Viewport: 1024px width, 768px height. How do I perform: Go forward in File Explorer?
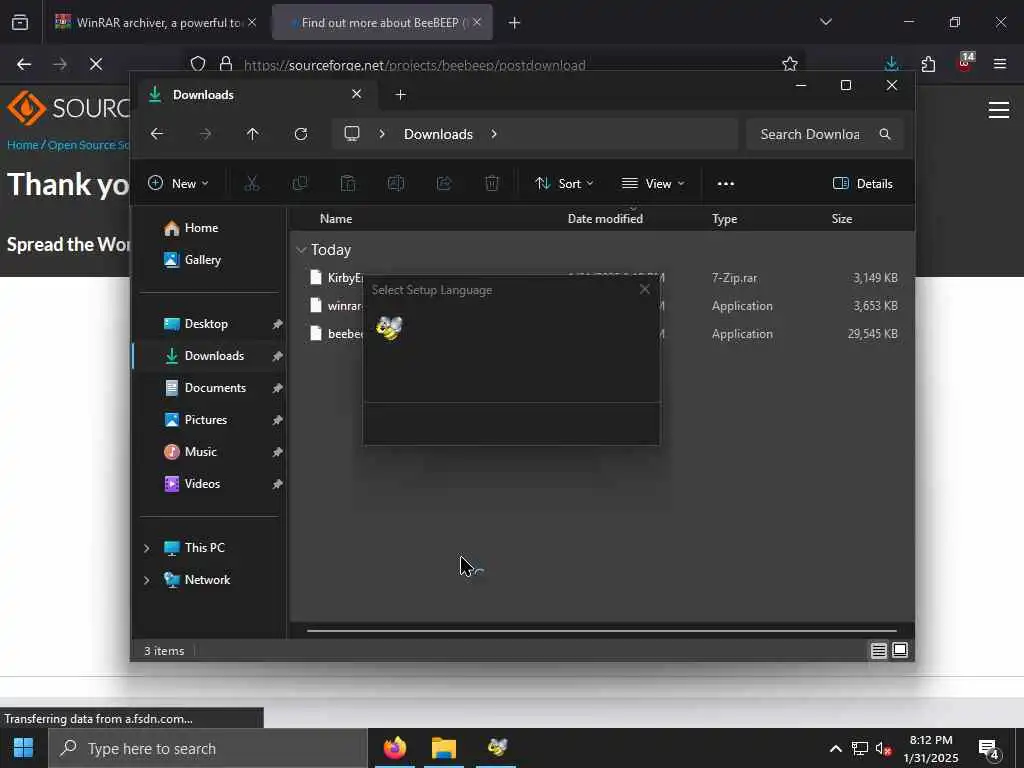coord(205,134)
